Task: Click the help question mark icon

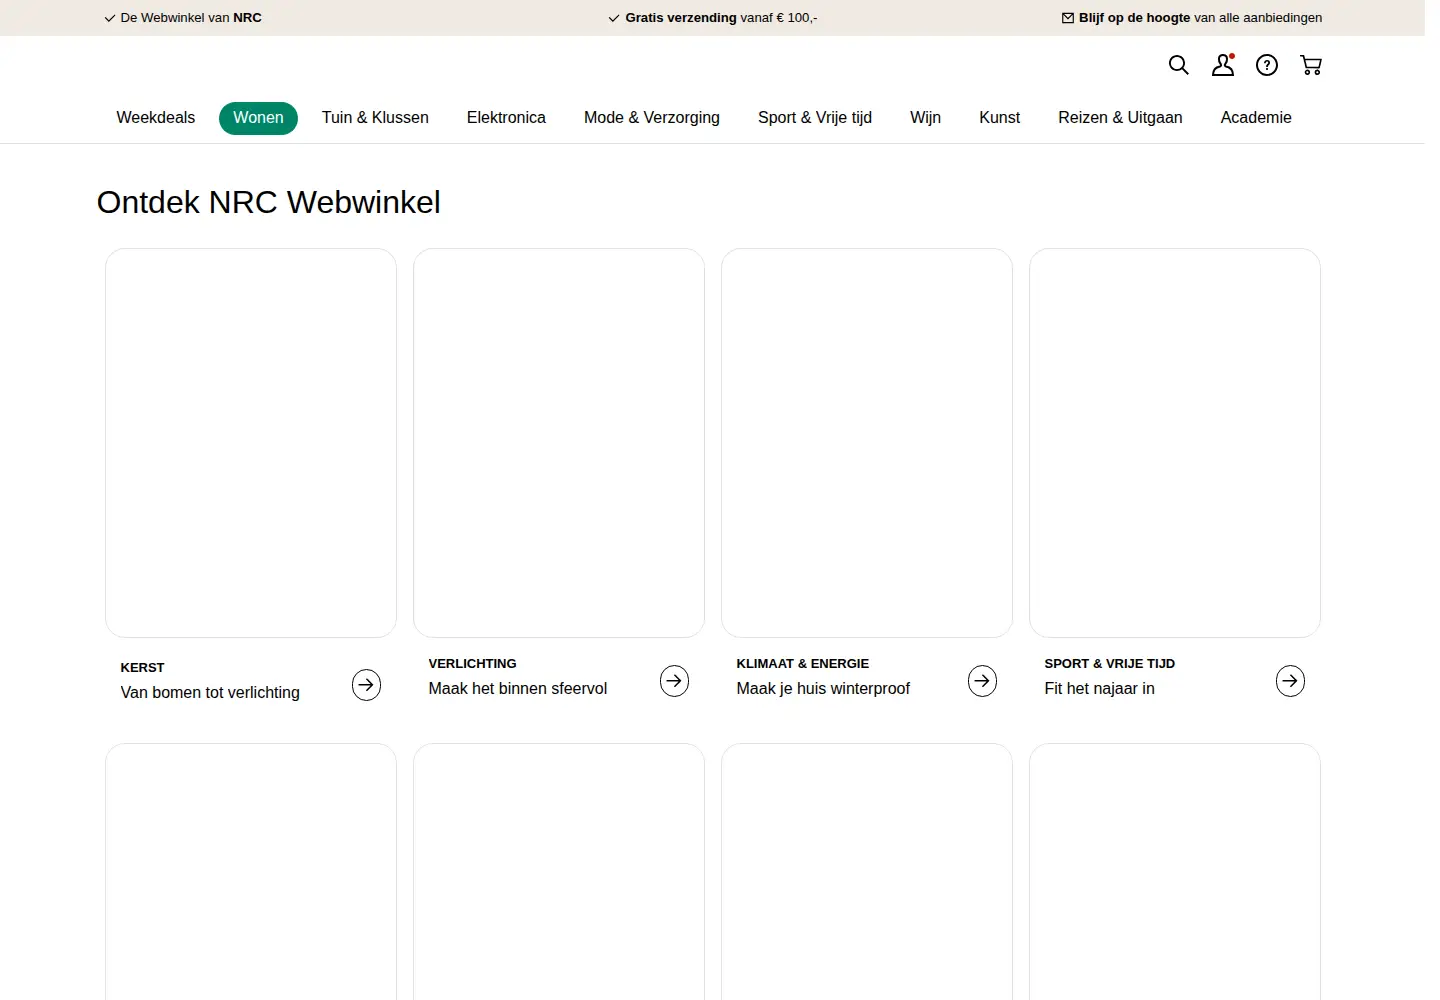Action: coord(1267,65)
